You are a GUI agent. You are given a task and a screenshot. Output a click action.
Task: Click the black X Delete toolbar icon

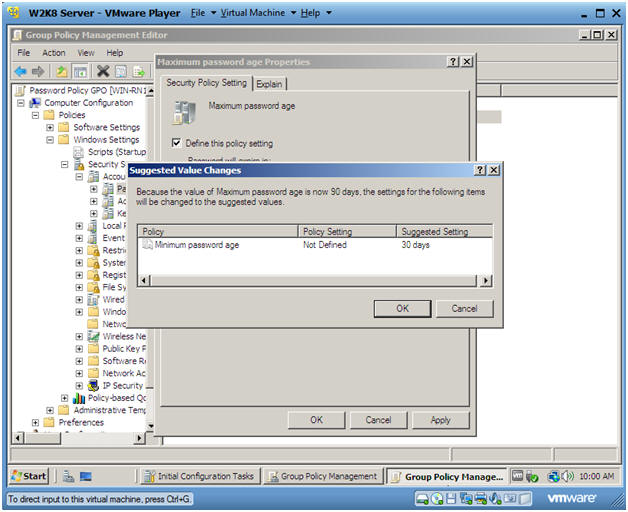coord(103,71)
